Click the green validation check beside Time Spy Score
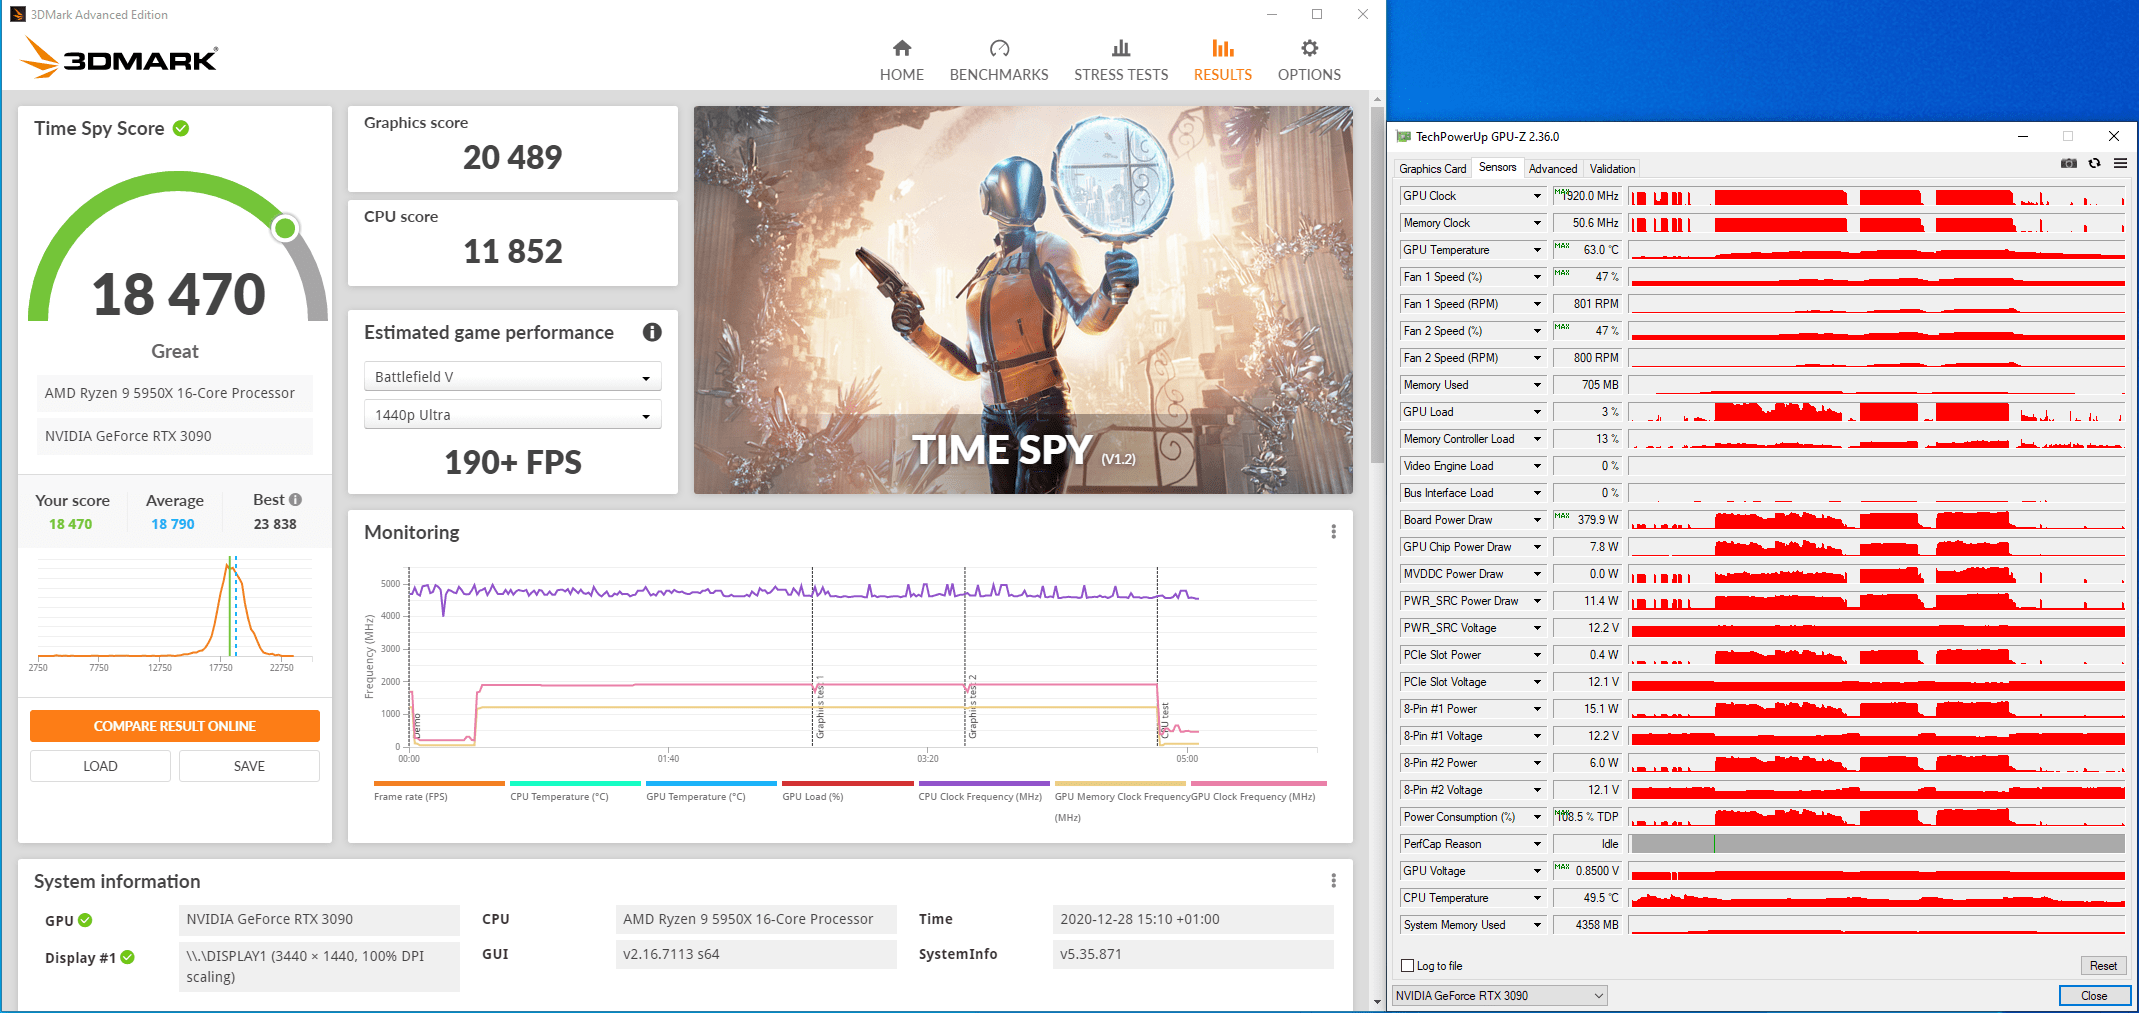Screen dimensions: 2139x1013 coord(181,128)
